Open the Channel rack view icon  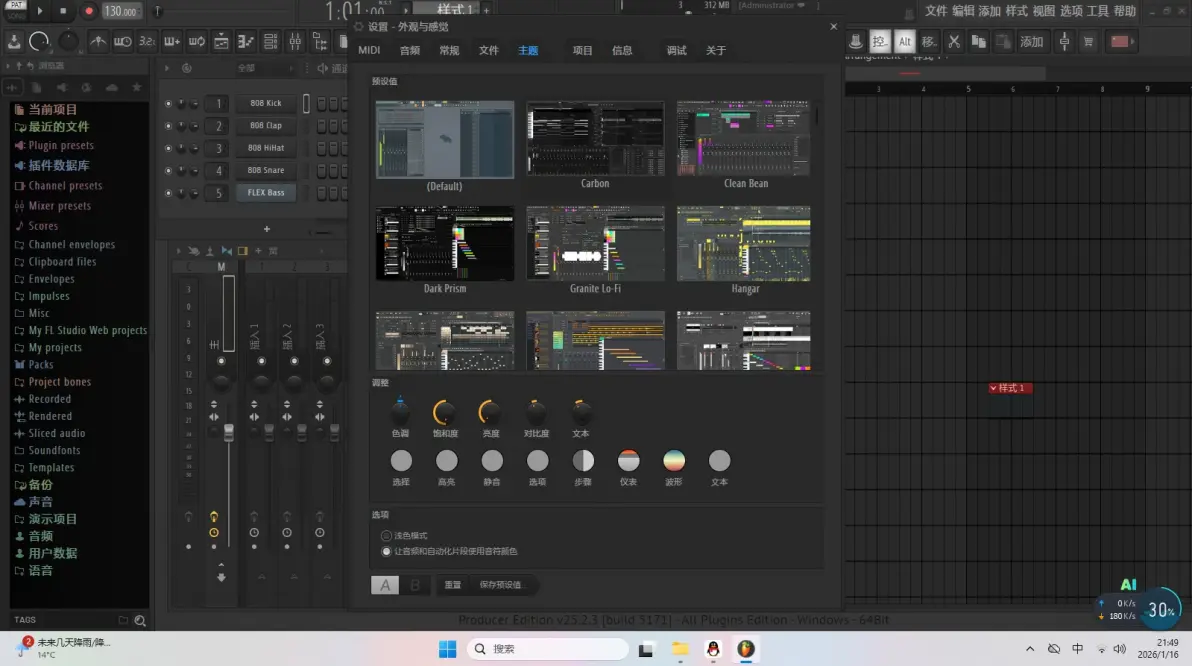coord(271,42)
